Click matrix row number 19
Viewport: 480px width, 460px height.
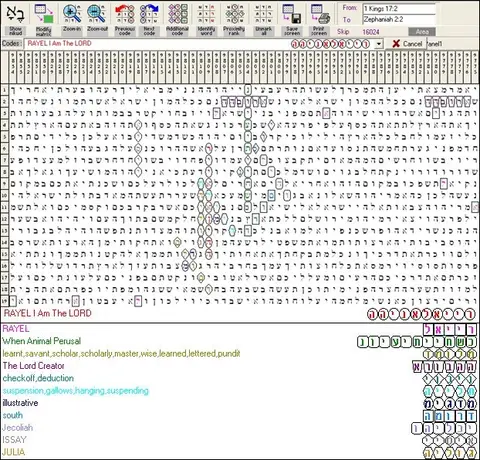pos(5,301)
